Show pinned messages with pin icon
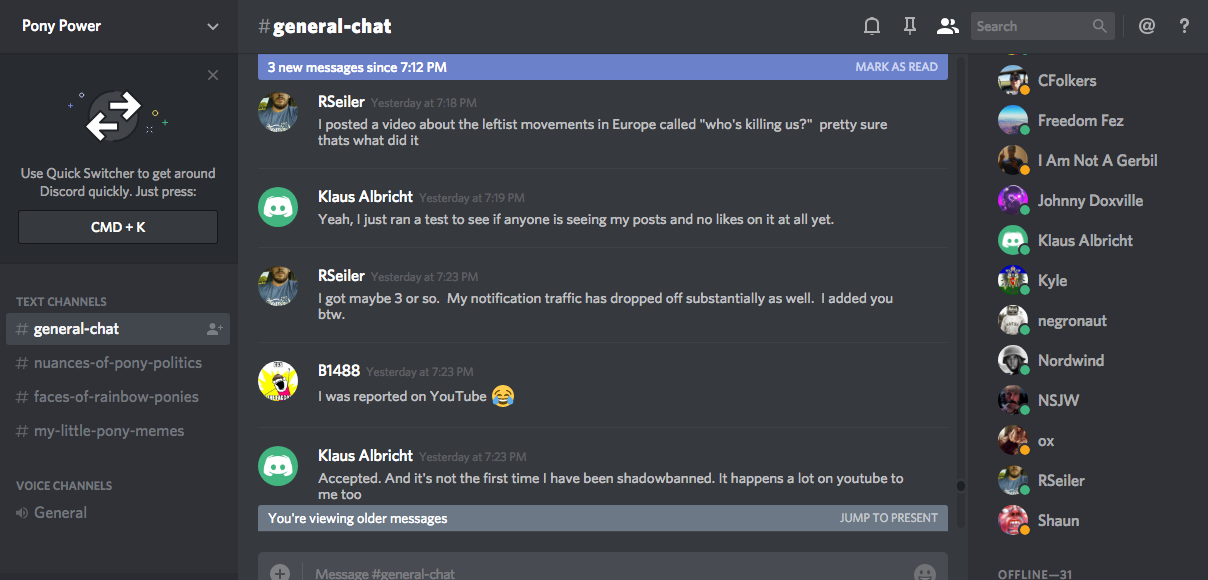The height and width of the screenshot is (580, 1208). click(x=910, y=27)
